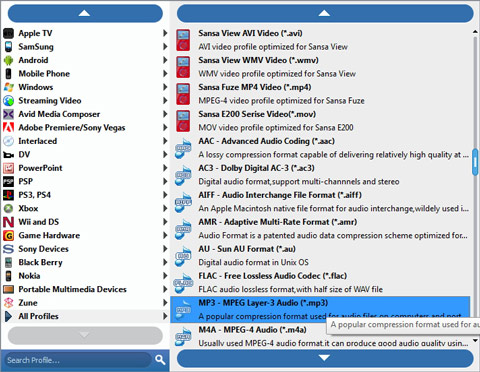Viewport: 480px width, 372px height.
Task: Expand the PowerPoint submenu arrow
Action: (165, 168)
